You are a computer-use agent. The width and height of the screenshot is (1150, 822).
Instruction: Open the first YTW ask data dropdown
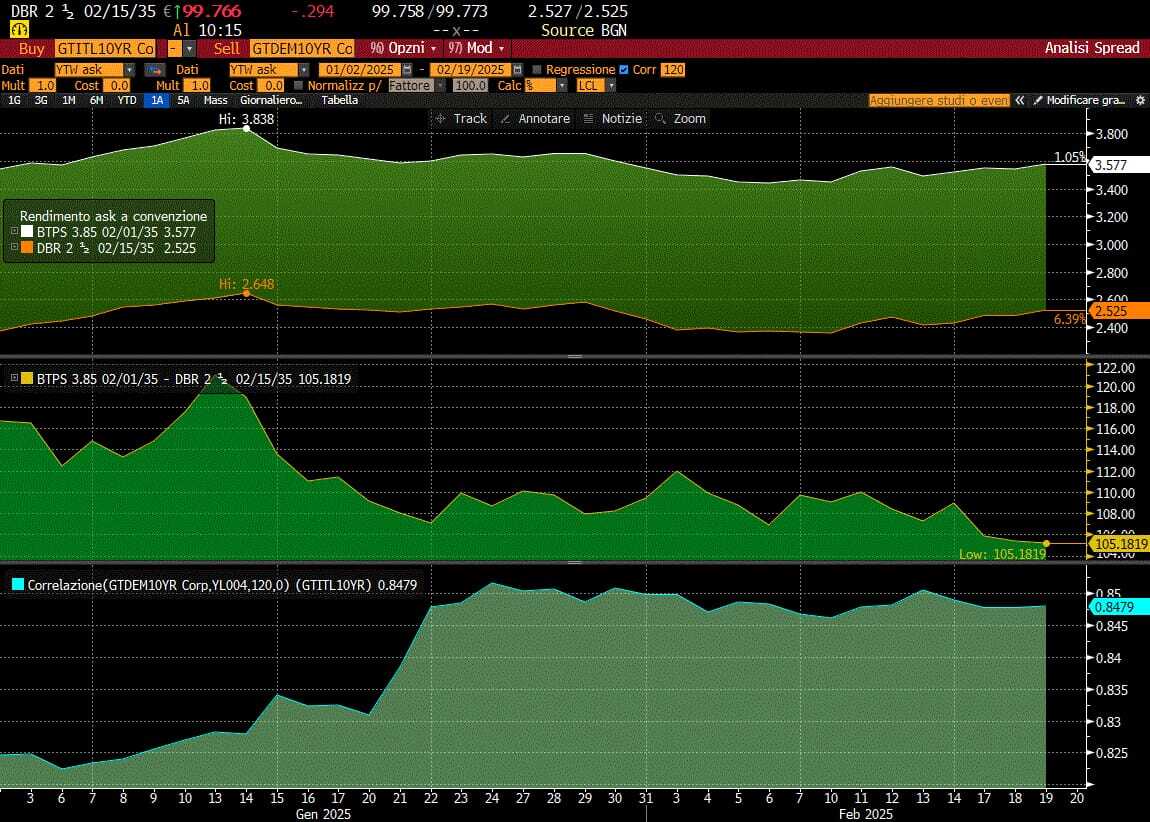[129, 70]
